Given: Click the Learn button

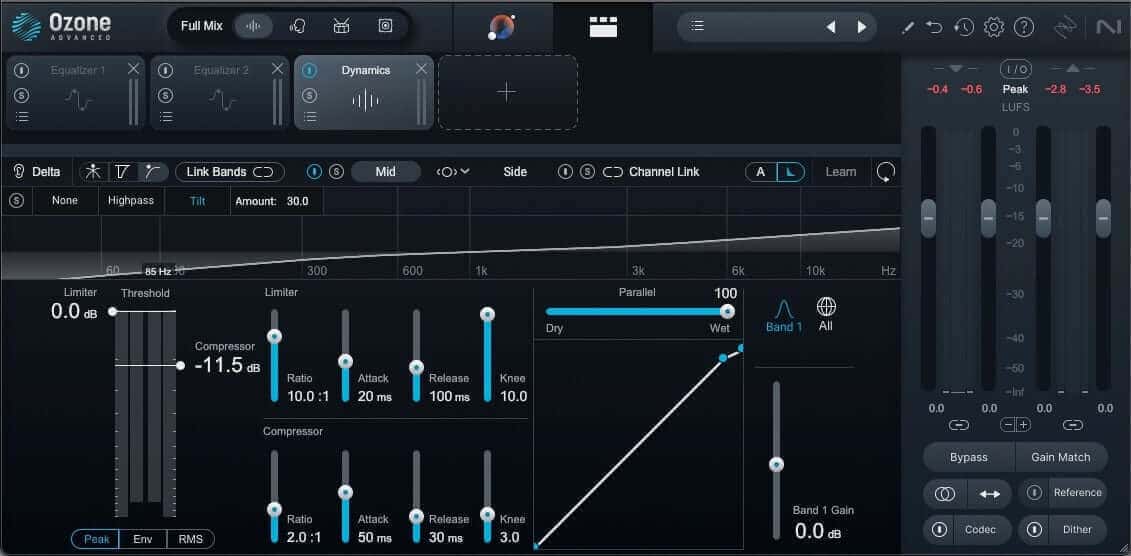Looking at the screenshot, I should coord(841,172).
